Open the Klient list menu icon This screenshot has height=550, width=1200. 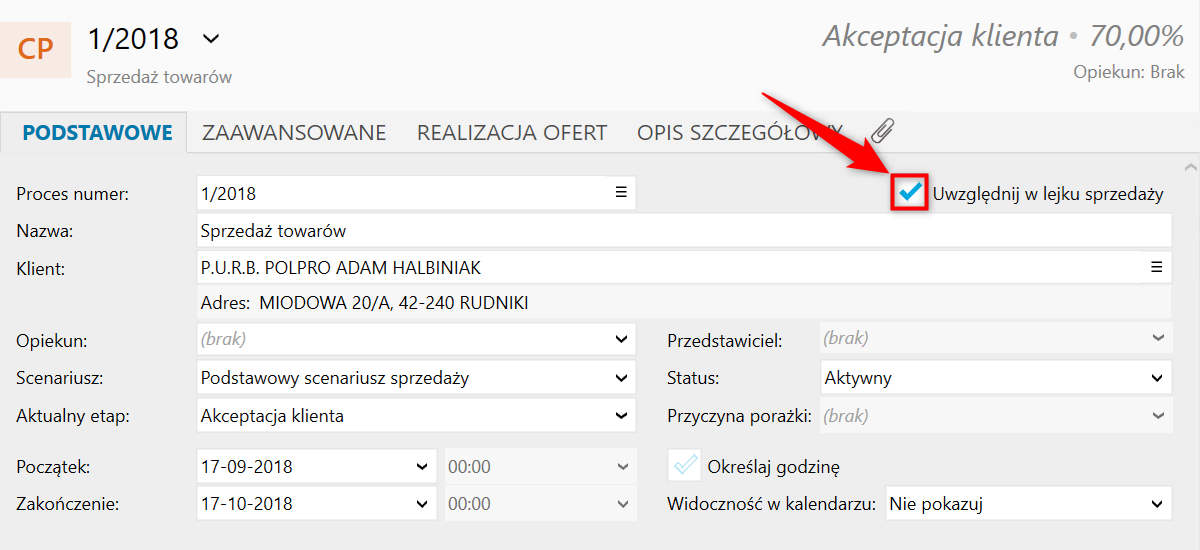1156,267
